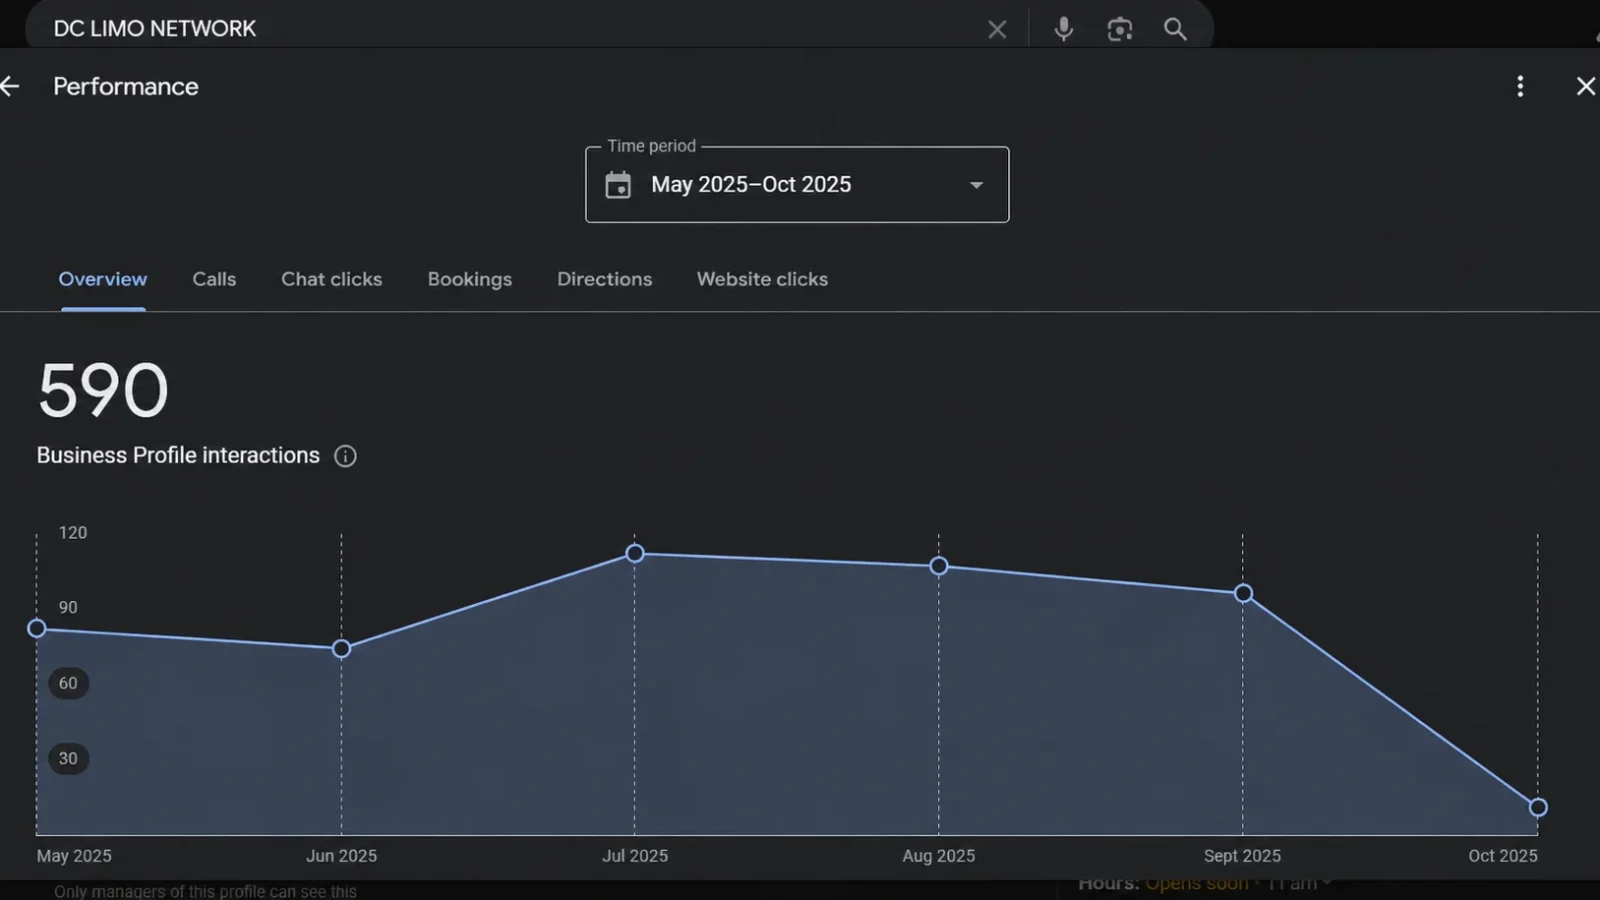
Task: Click the calendar icon in Time period
Action: 618,185
